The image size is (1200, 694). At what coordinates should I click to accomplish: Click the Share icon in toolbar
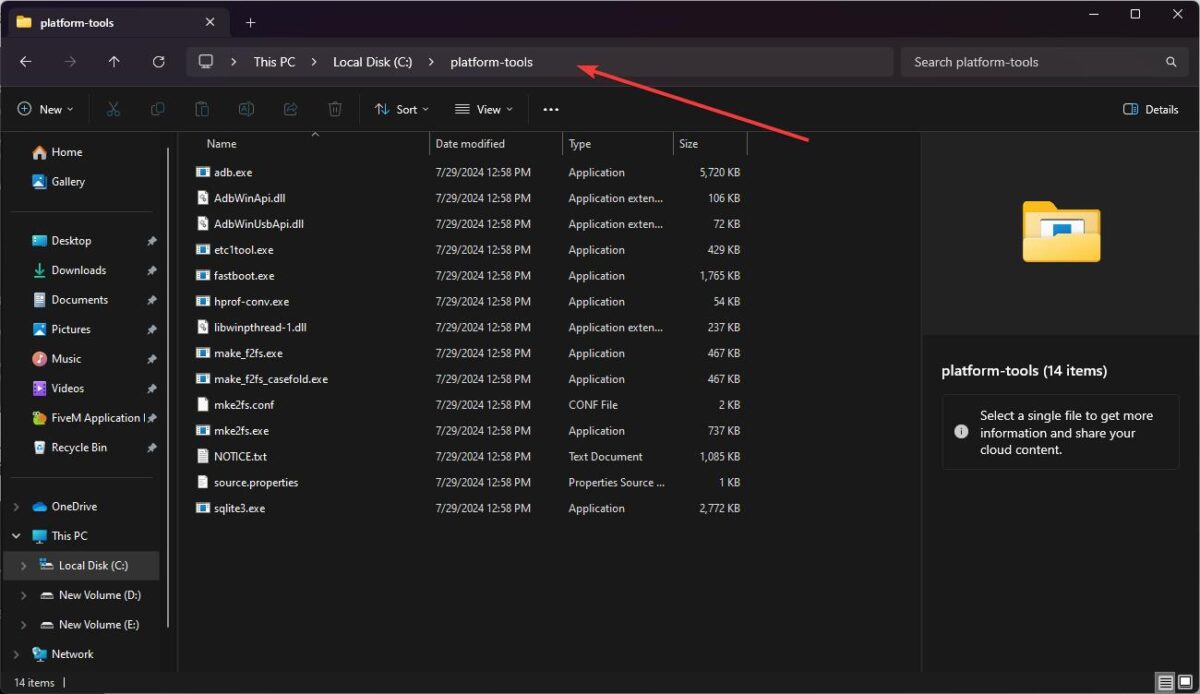click(x=291, y=109)
